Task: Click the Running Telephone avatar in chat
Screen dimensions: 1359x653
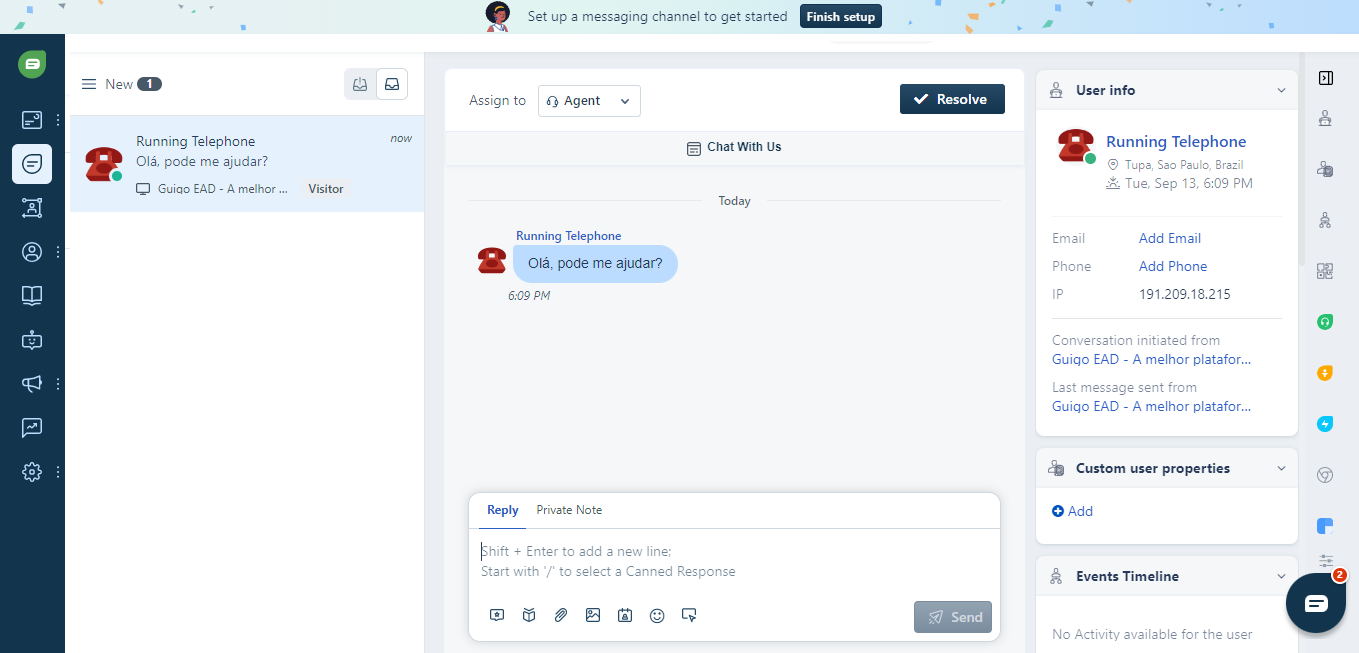Action: [492, 261]
